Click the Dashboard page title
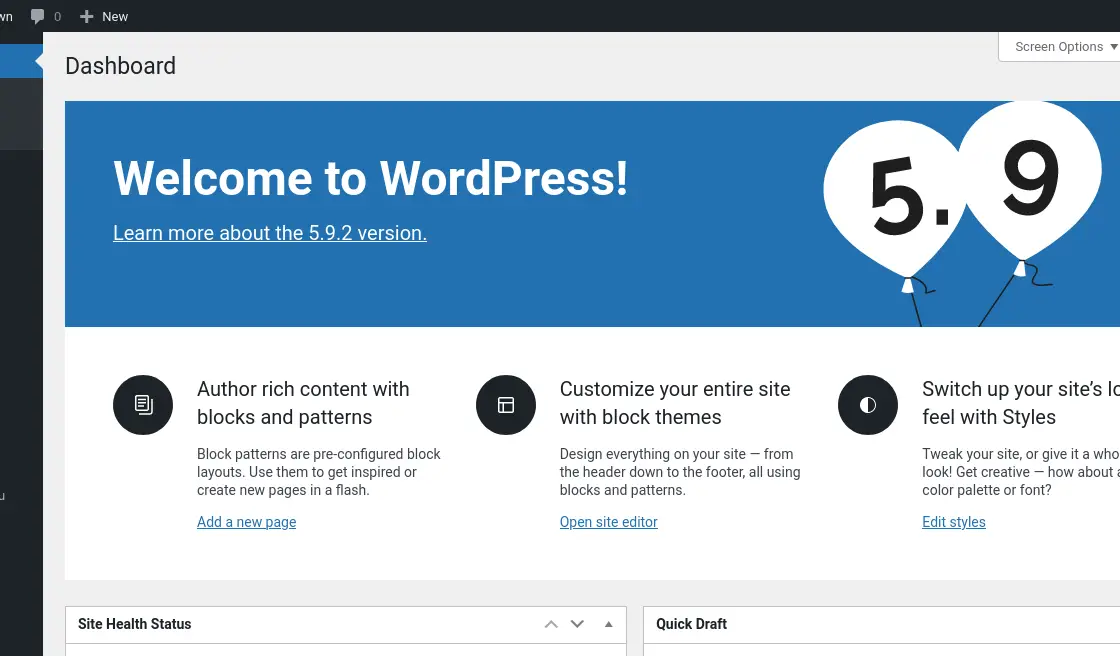The width and height of the screenshot is (1120, 656). click(x=121, y=66)
